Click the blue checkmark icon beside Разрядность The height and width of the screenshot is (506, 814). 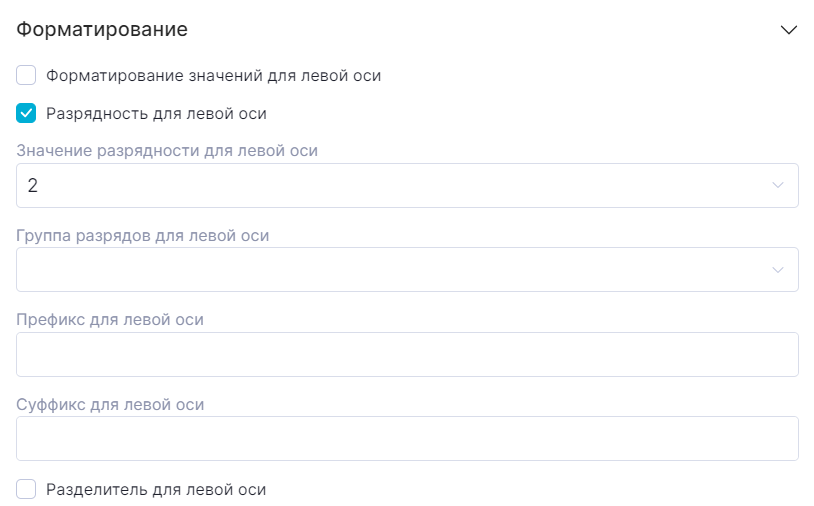tap(27, 113)
